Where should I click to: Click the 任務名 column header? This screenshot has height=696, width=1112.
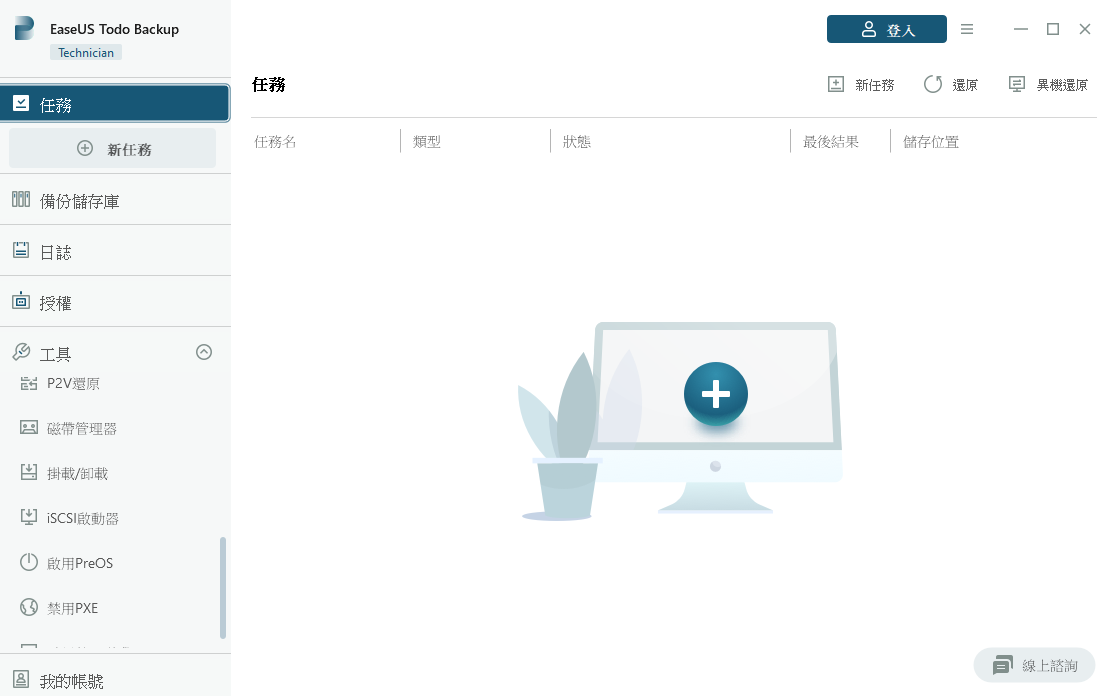(275, 142)
